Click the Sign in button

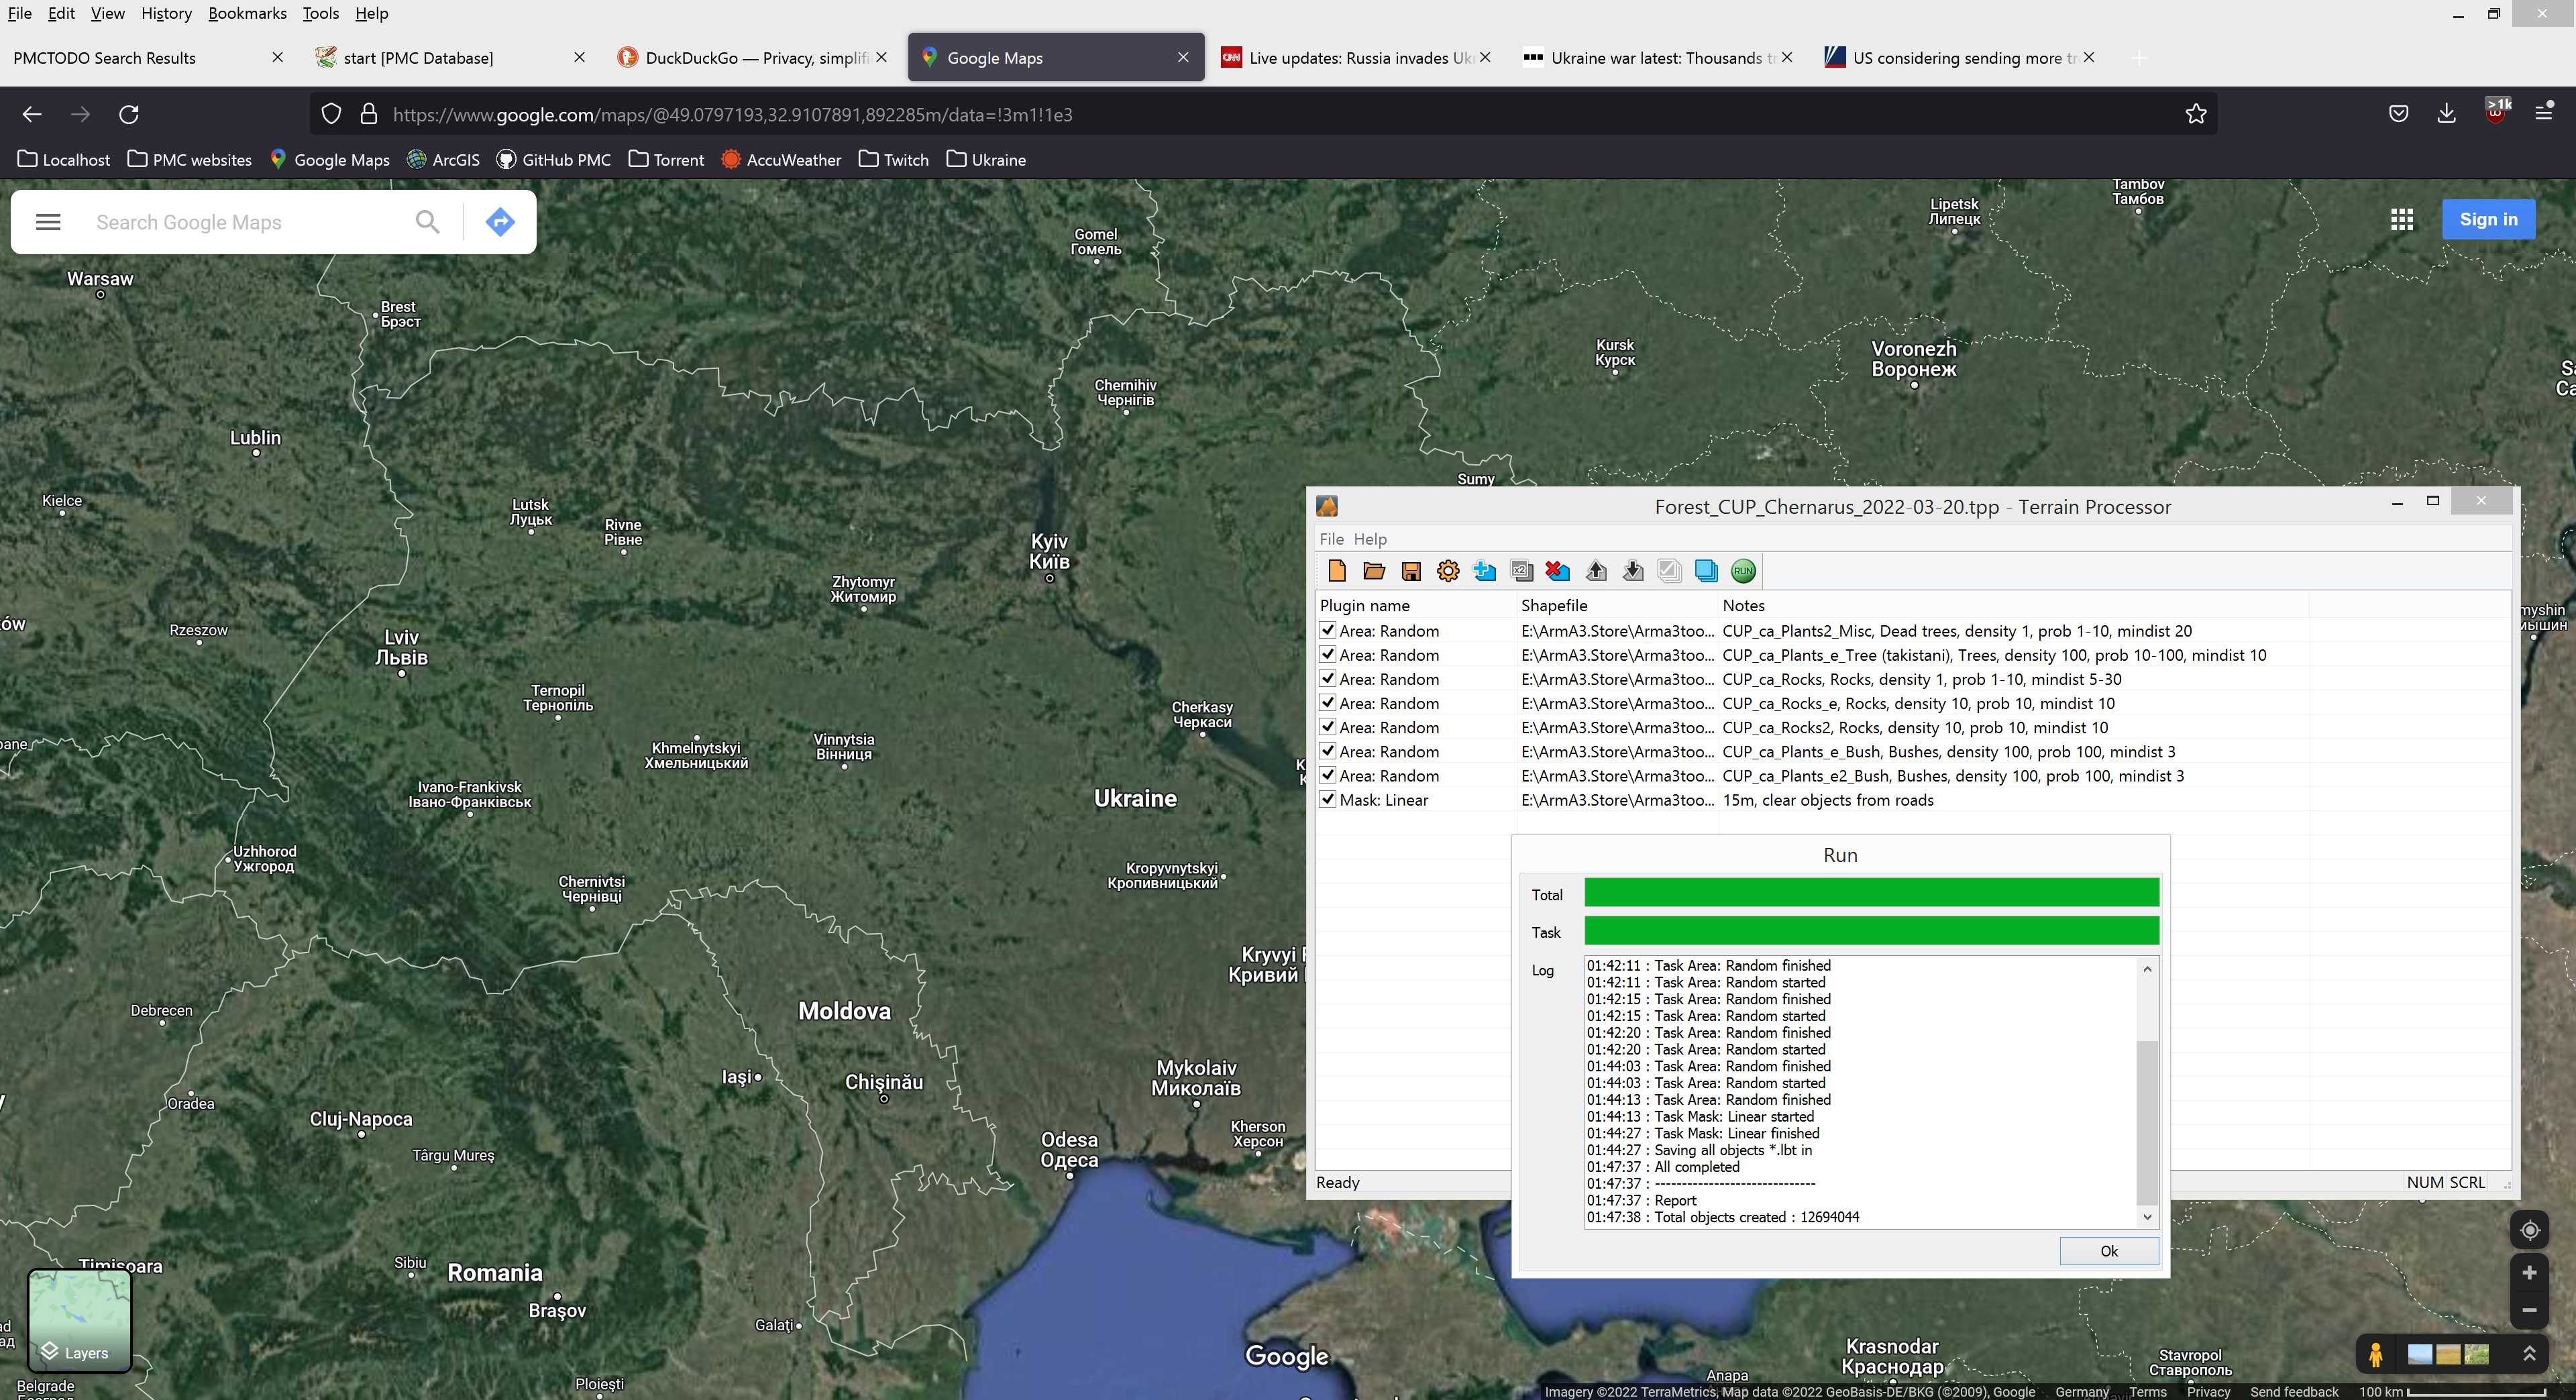(2487, 220)
